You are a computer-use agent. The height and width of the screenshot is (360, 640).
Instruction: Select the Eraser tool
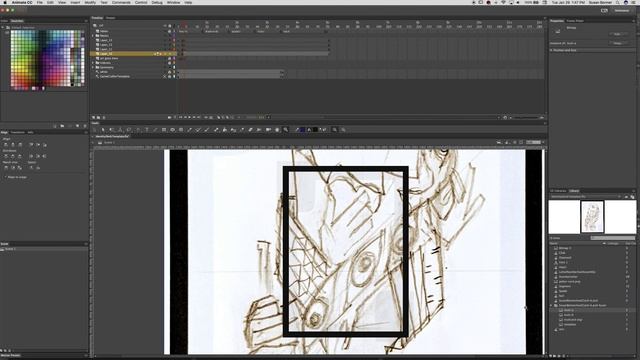pyautogui.click(x=250, y=130)
